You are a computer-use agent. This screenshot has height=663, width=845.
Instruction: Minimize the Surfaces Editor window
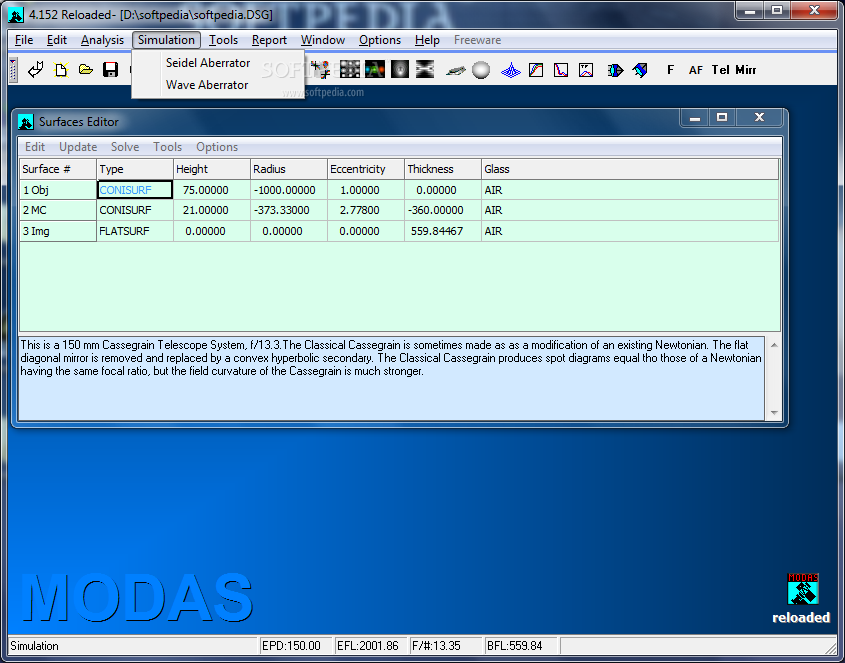coord(695,117)
